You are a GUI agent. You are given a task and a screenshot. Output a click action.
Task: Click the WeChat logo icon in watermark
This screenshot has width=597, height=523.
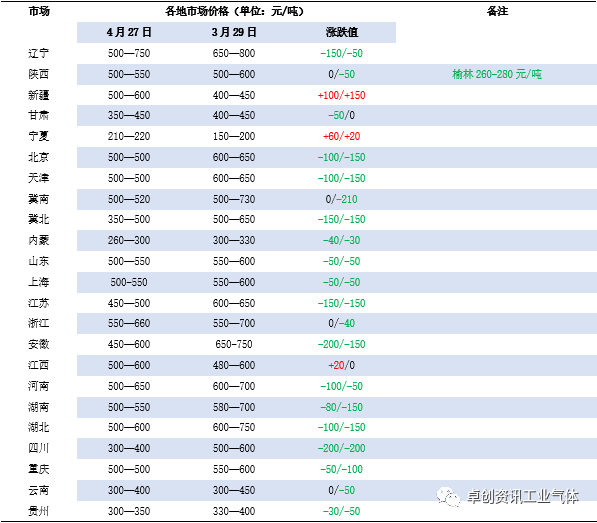pyautogui.click(x=448, y=496)
